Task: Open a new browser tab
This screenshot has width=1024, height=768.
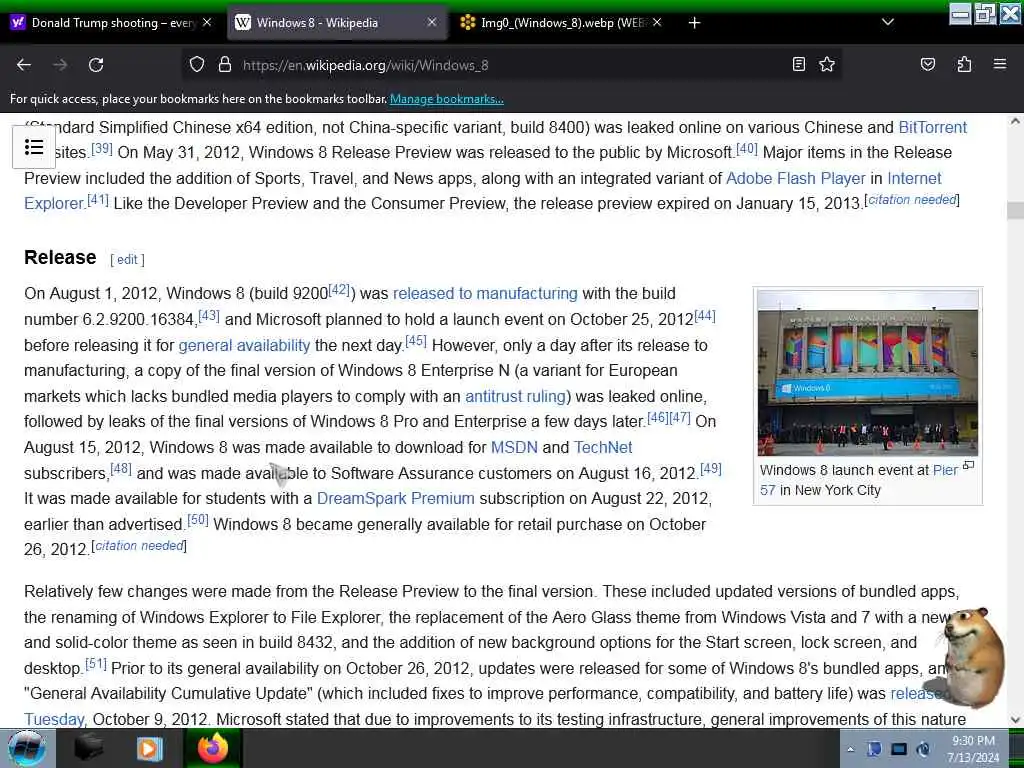Action: (694, 23)
